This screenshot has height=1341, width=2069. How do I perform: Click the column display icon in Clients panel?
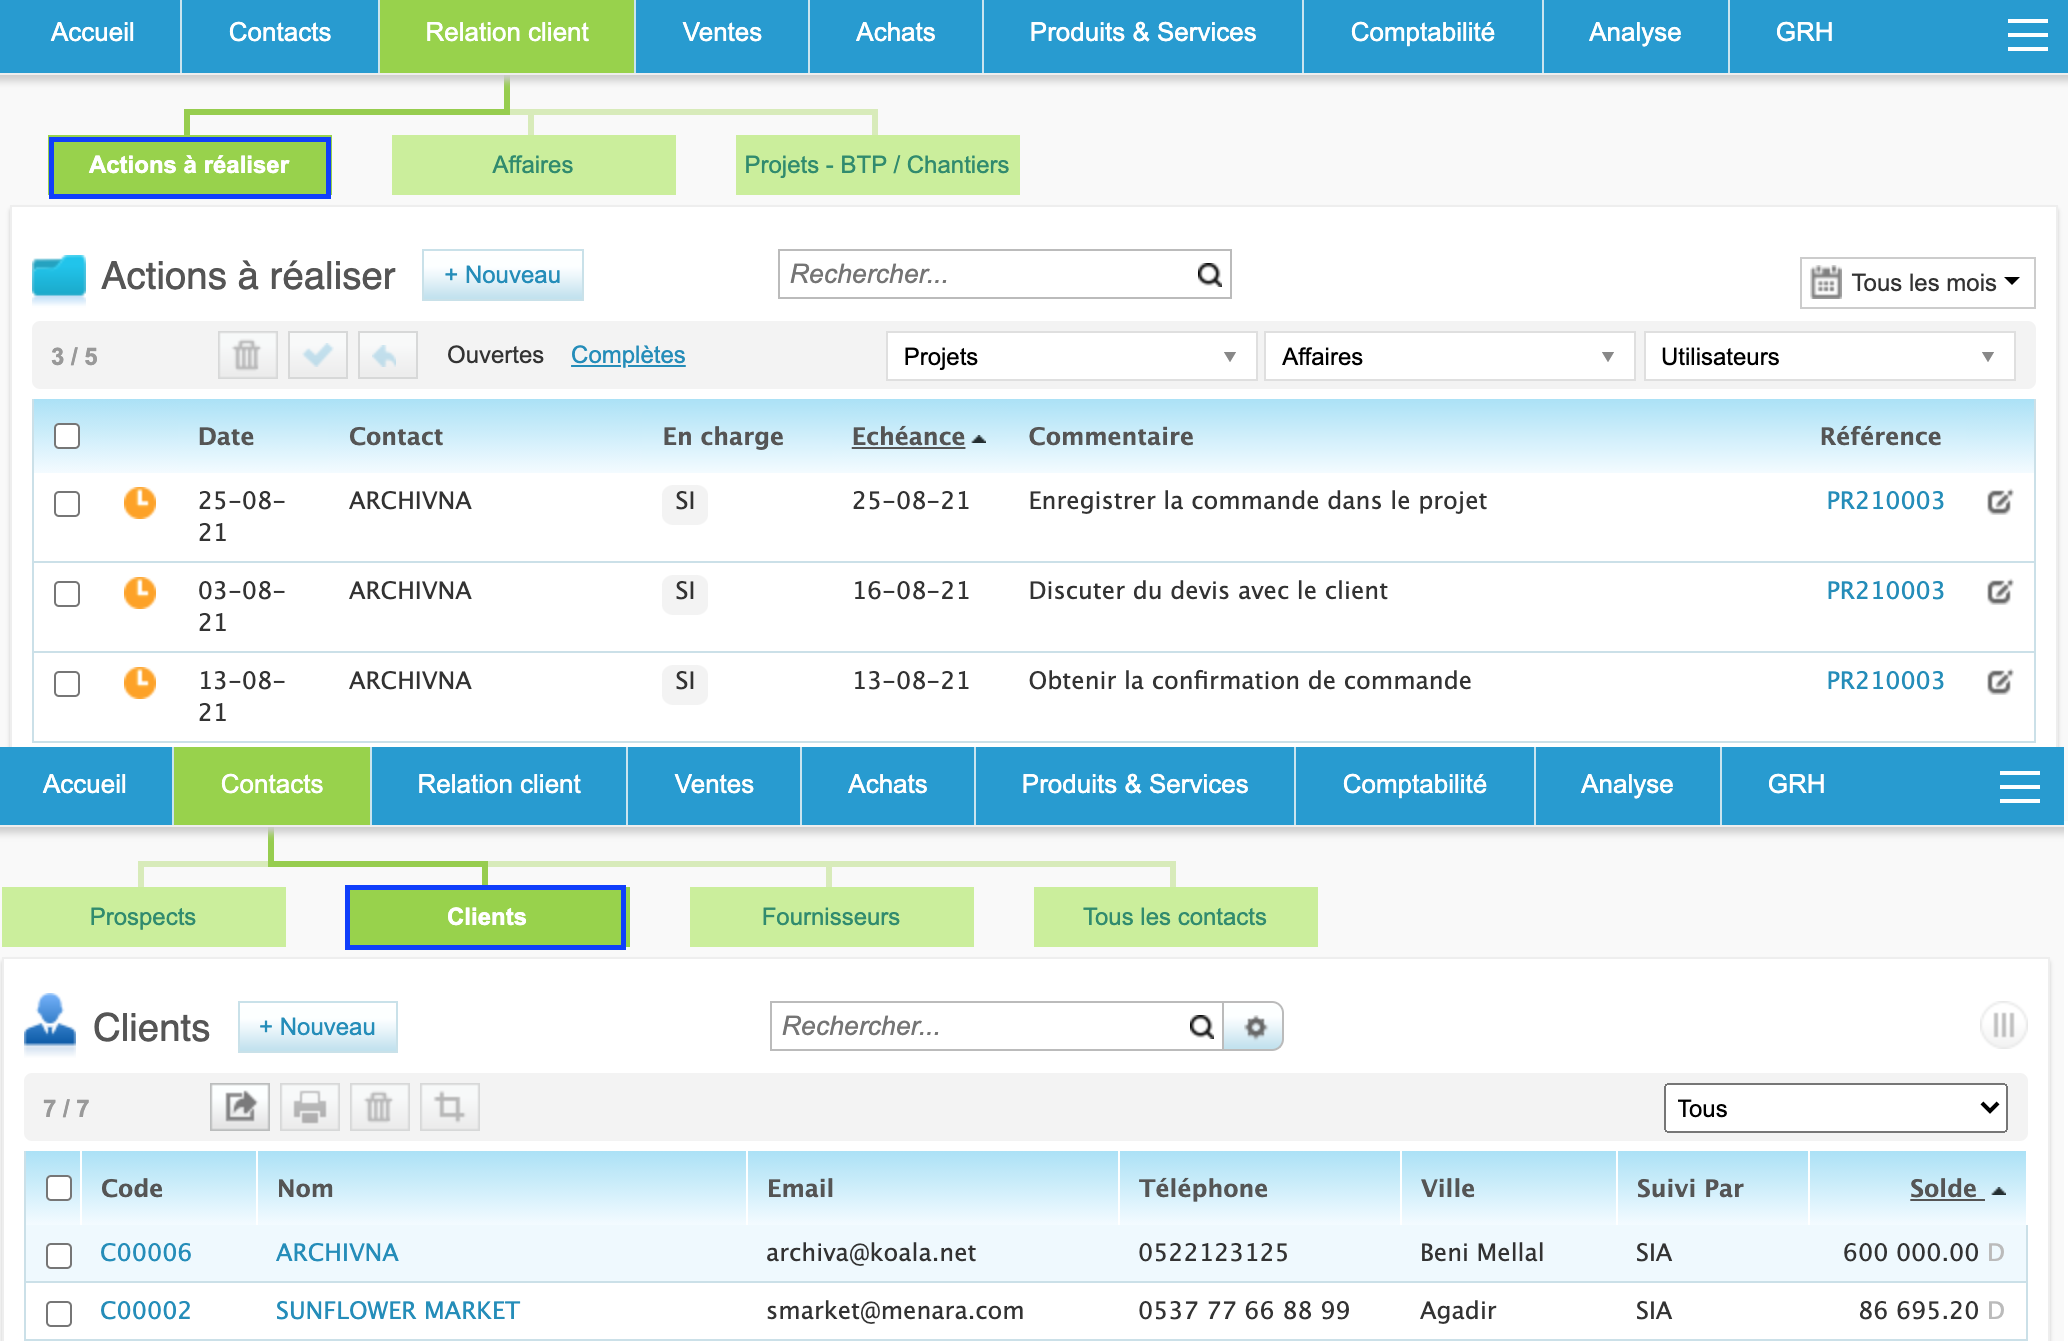point(2003,1025)
